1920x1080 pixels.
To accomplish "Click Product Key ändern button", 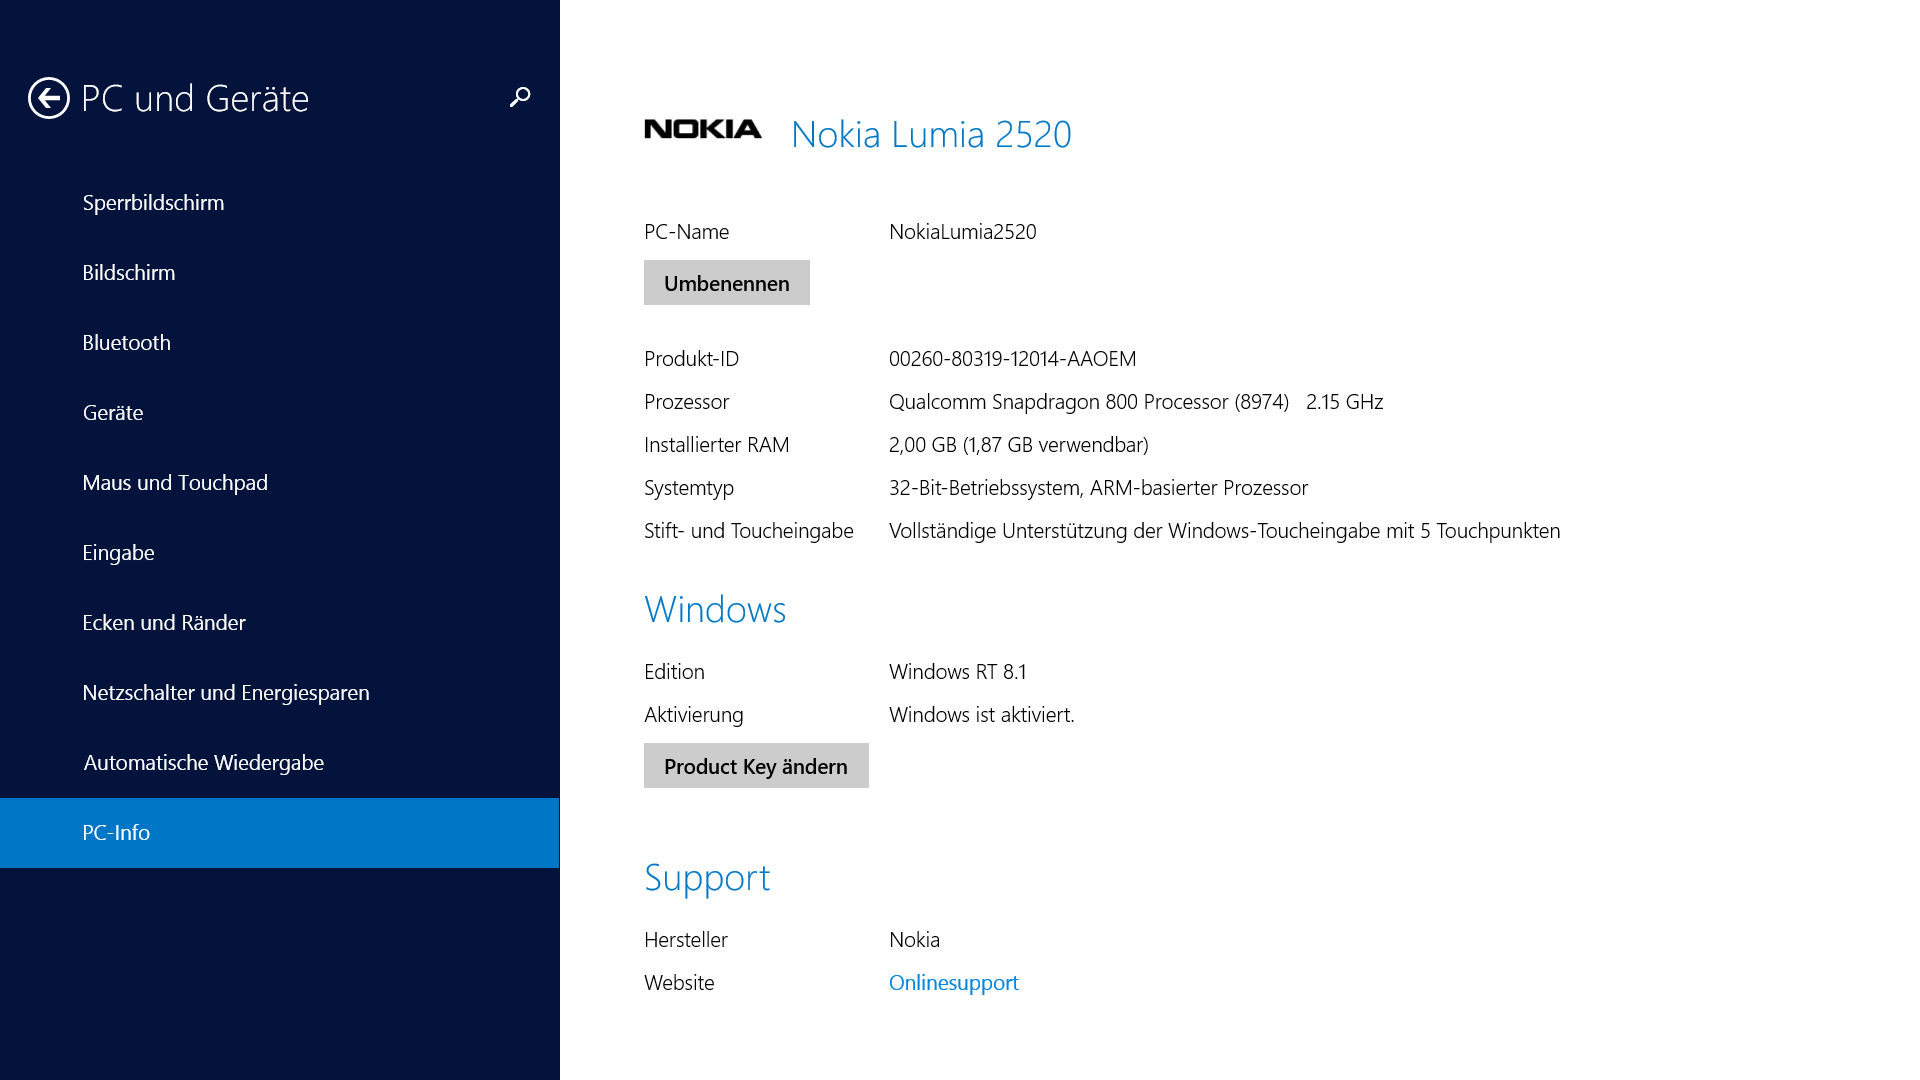I will 755,766.
